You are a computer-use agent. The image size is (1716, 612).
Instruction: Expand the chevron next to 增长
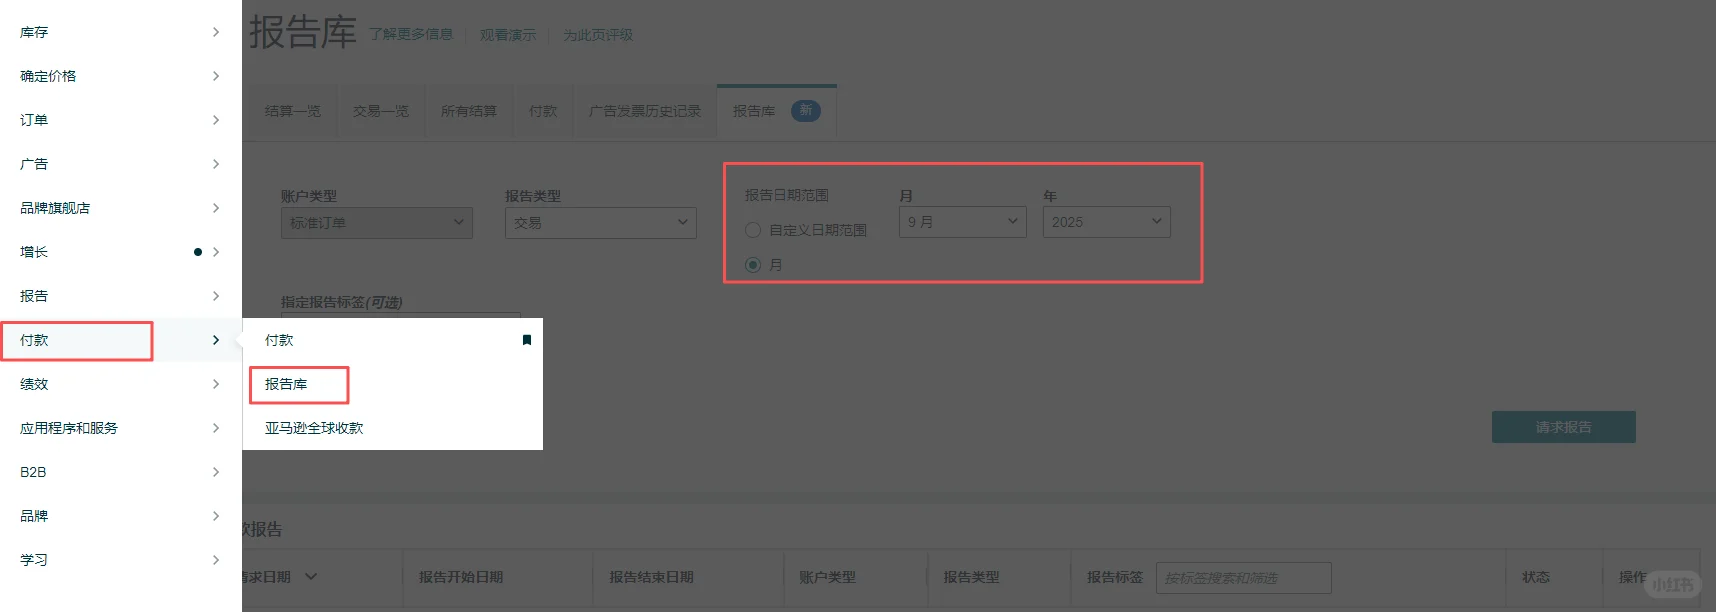pyautogui.click(x=216, y=252)
